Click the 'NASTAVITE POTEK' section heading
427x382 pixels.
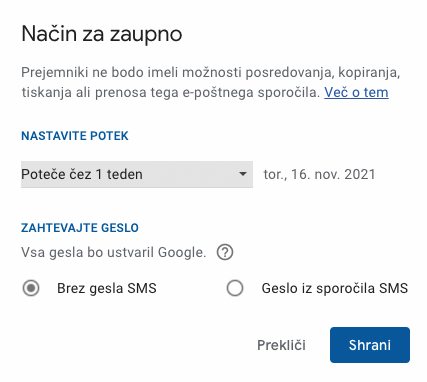(x=75, y=136)
